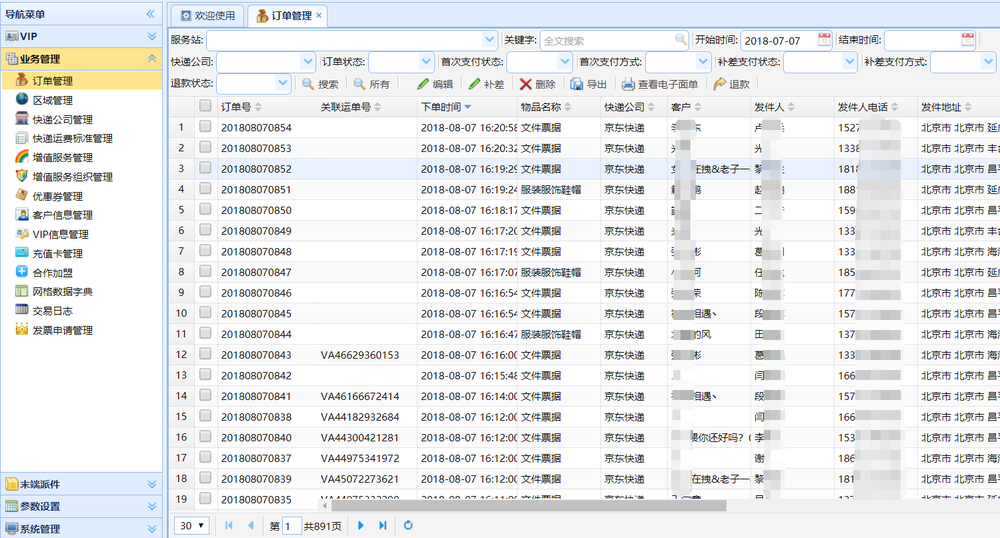Open 快递公司管理 icon in sidebar
The image size is (1000, 538).
[x=22, y=119]
